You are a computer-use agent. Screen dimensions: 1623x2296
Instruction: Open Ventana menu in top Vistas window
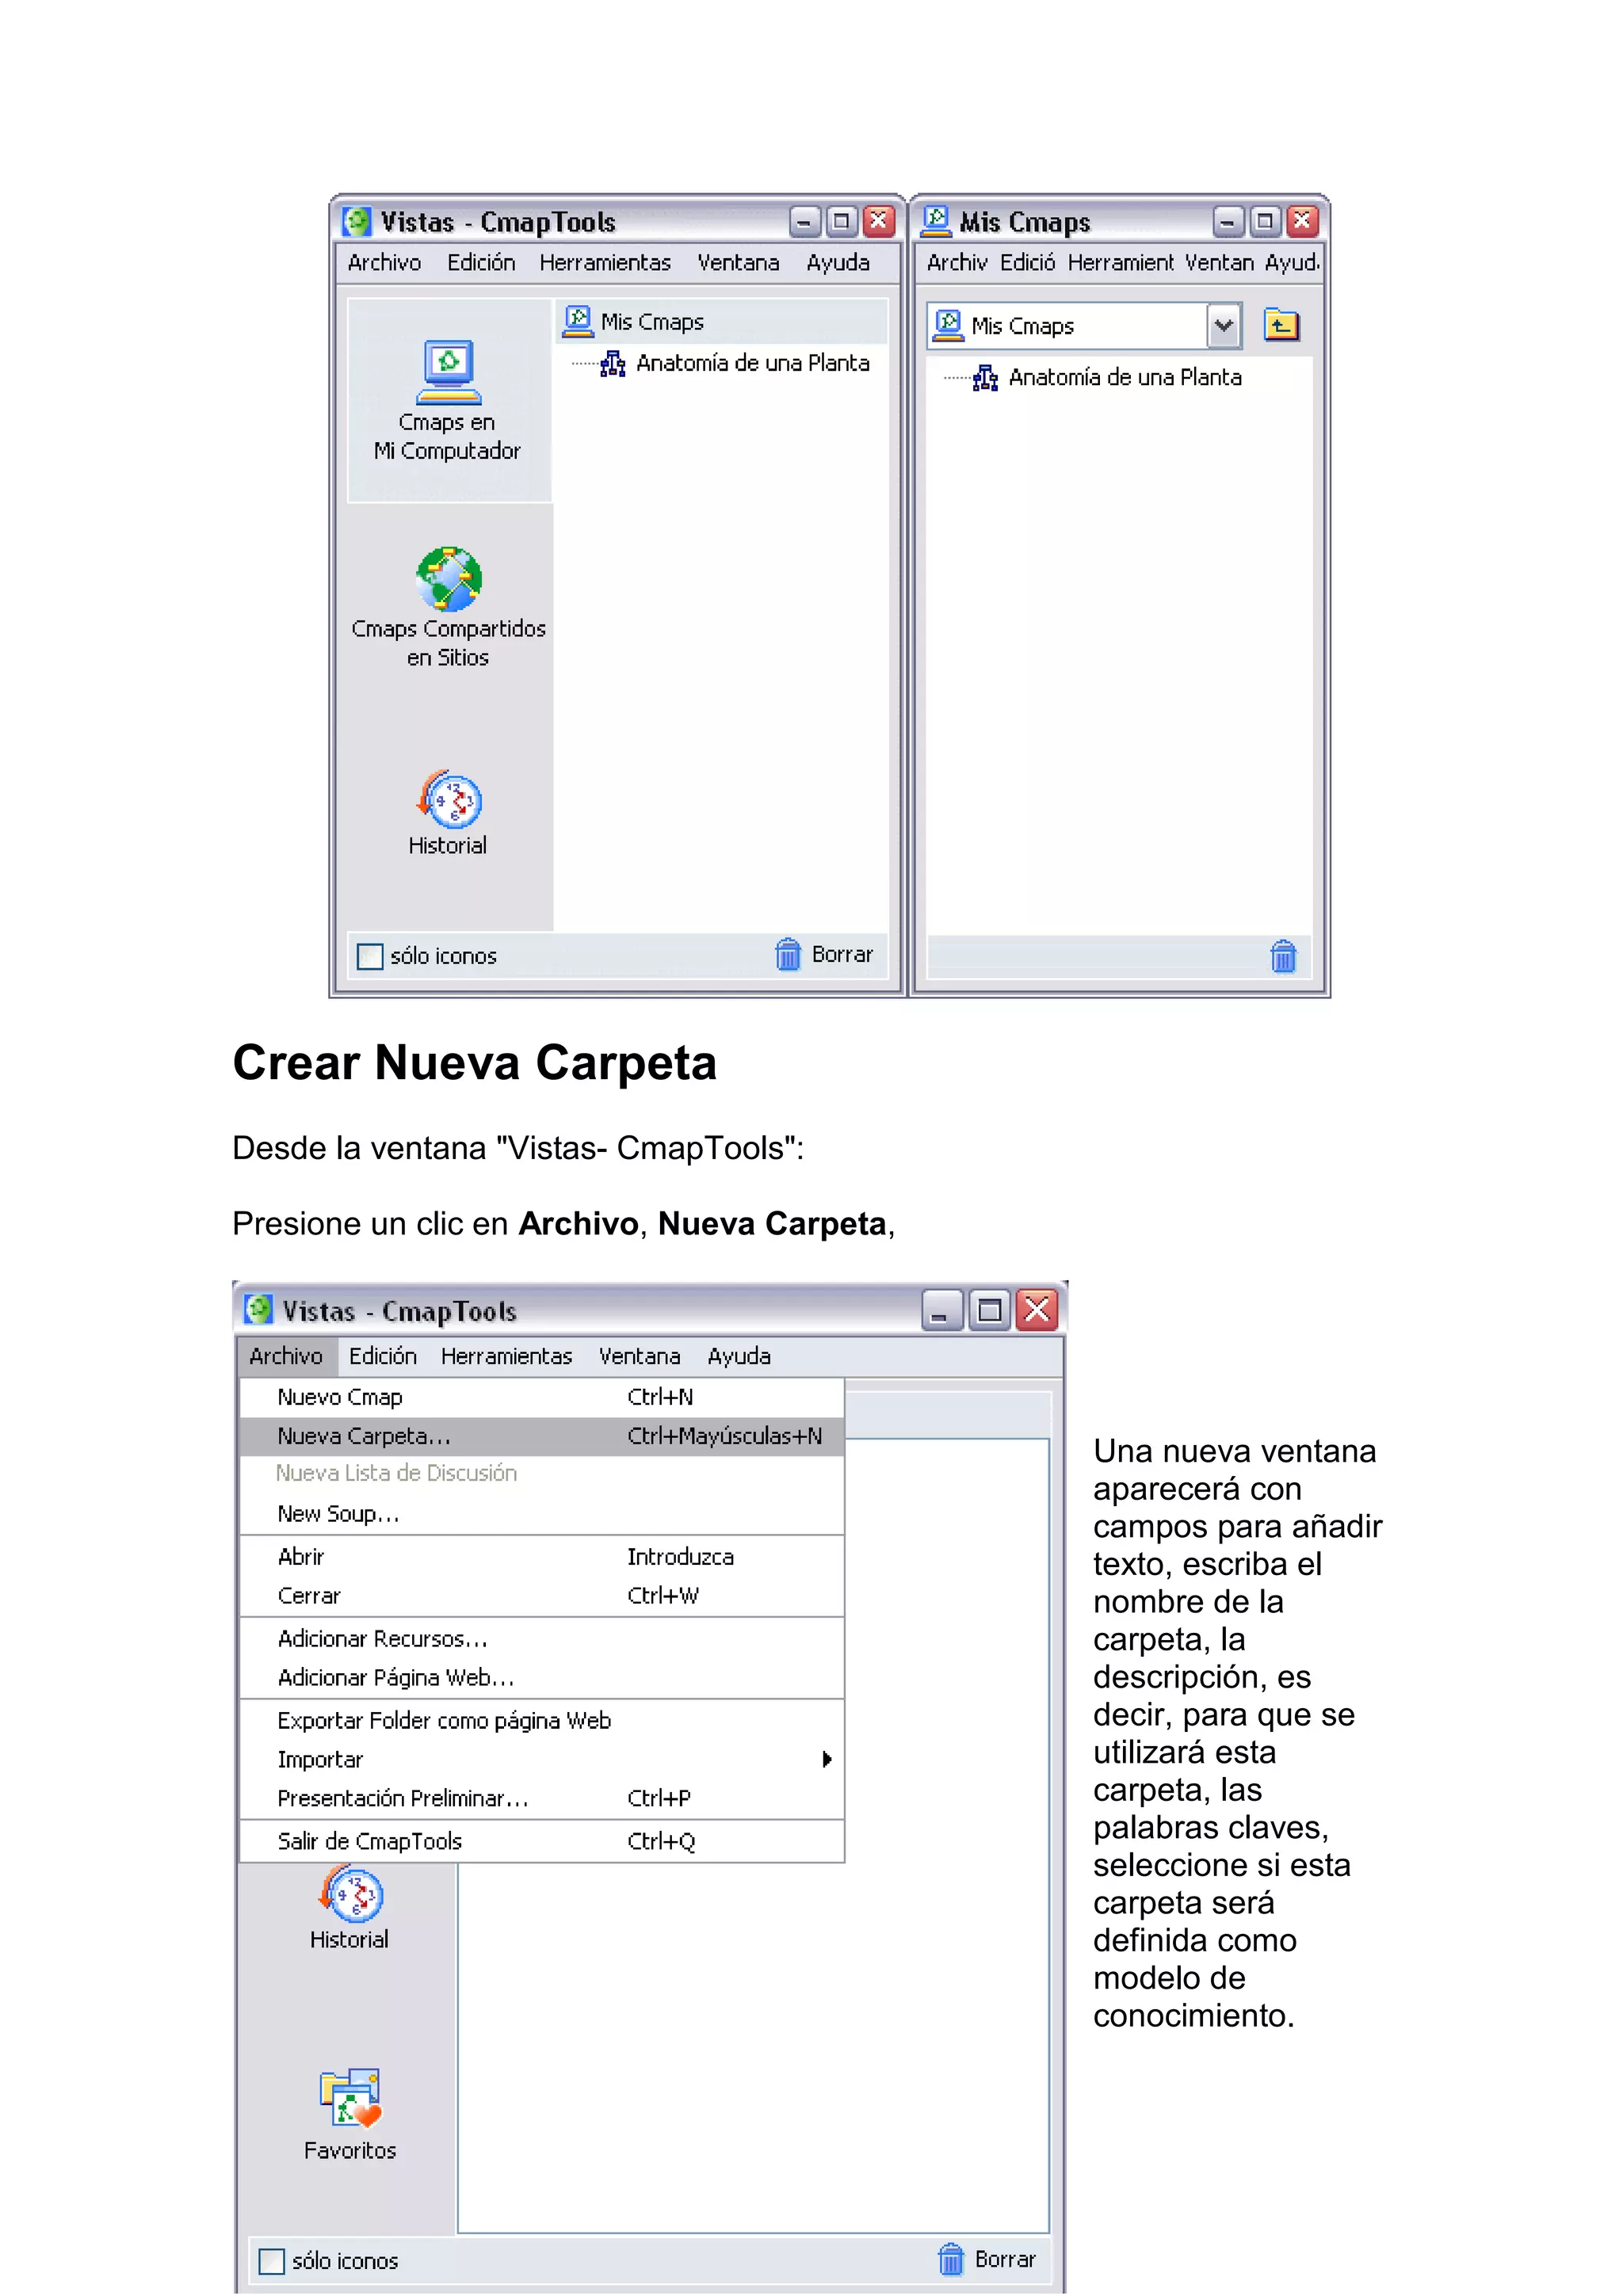pyautogui.click(x=738, y=262)
